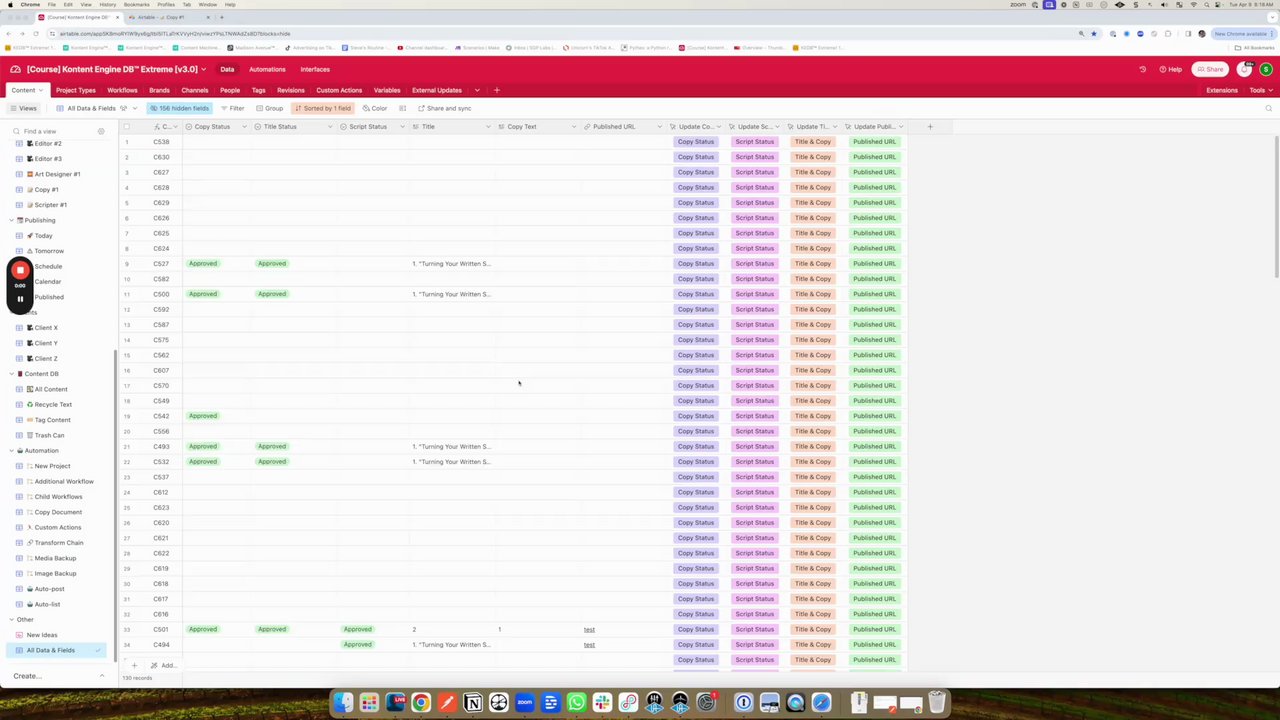Image resolution: width=1280 pixels, height=720 pixels.
Task: Open the Chrome menu in menu bar
Action: pyautogui.click(x=30, y=5)
